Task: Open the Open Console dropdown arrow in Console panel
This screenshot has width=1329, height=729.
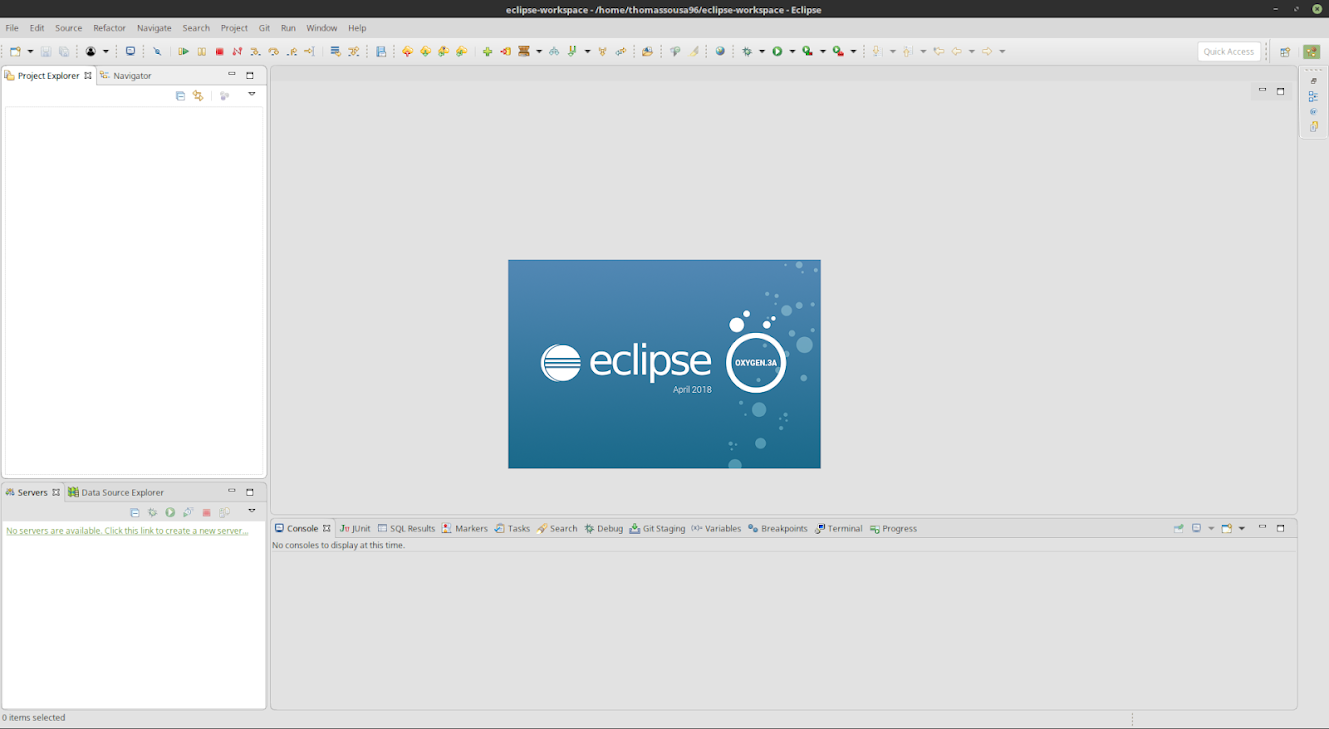Action: click(x=1242, y=528)
